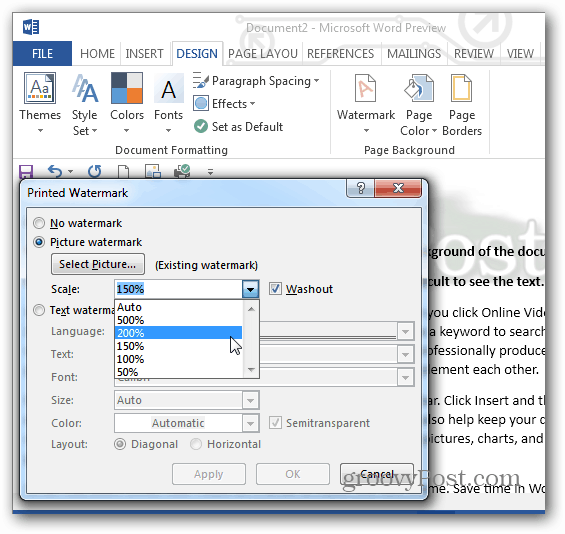Screen dimensions: 565x534
Task: Choose 50% from Scale list
Action: coord(178,371)
